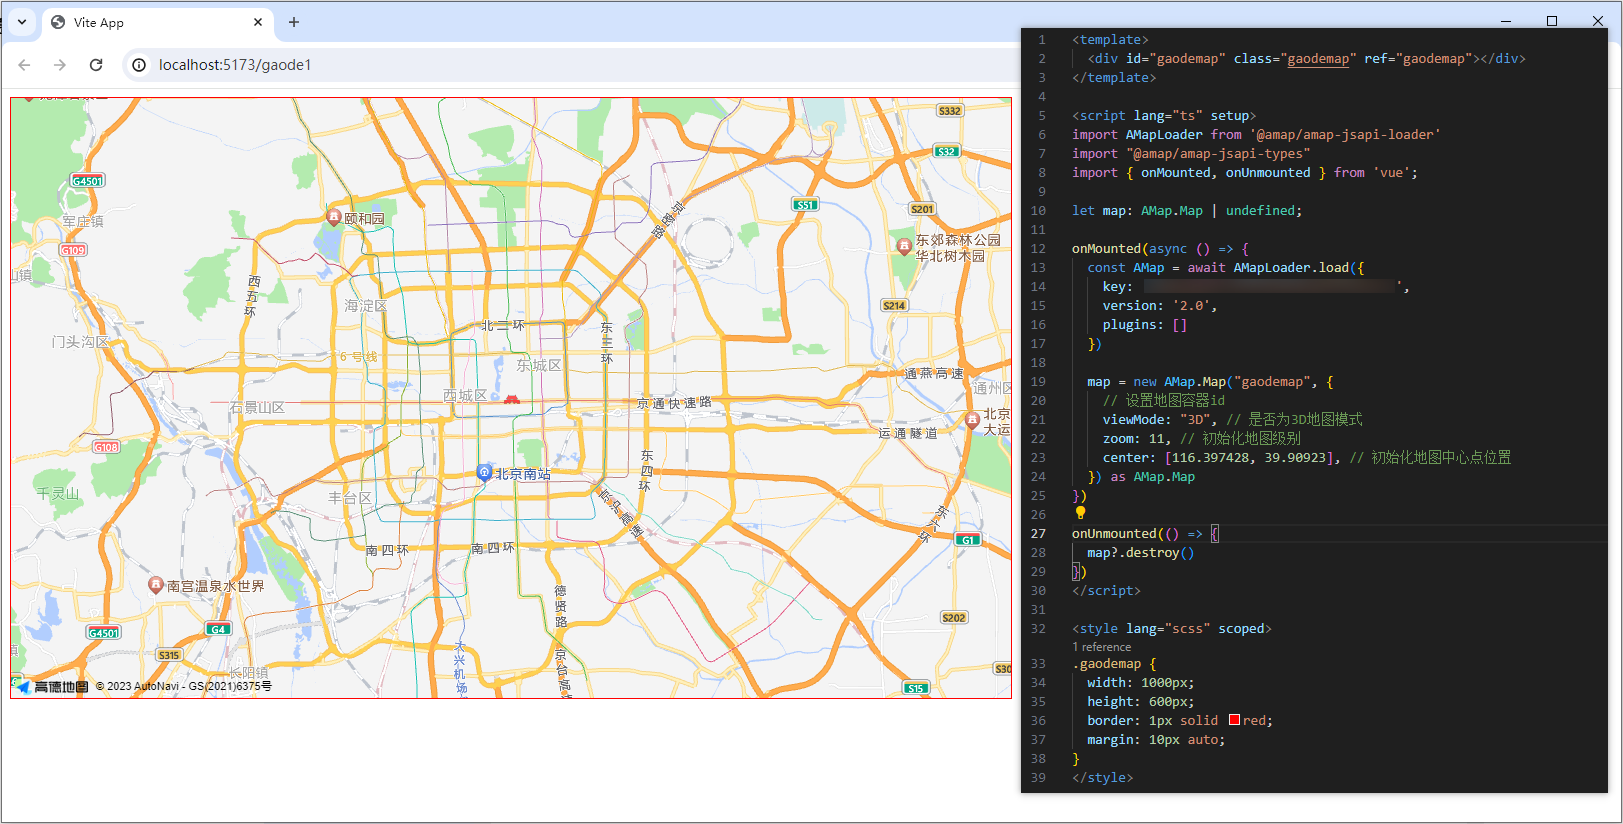Viewport: 1623px width, 824px height.
Task: Click line number 27 in the editor
Action: 1038,534
